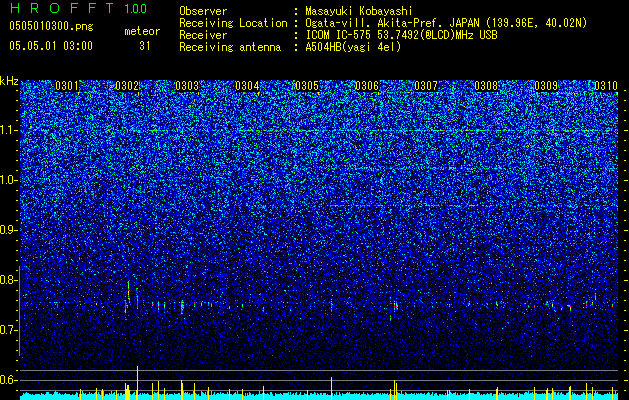Image resolution: width=629 pixels, height=400 pixels.
Task: Click the 0310 time marker
Action: point(606,86)
